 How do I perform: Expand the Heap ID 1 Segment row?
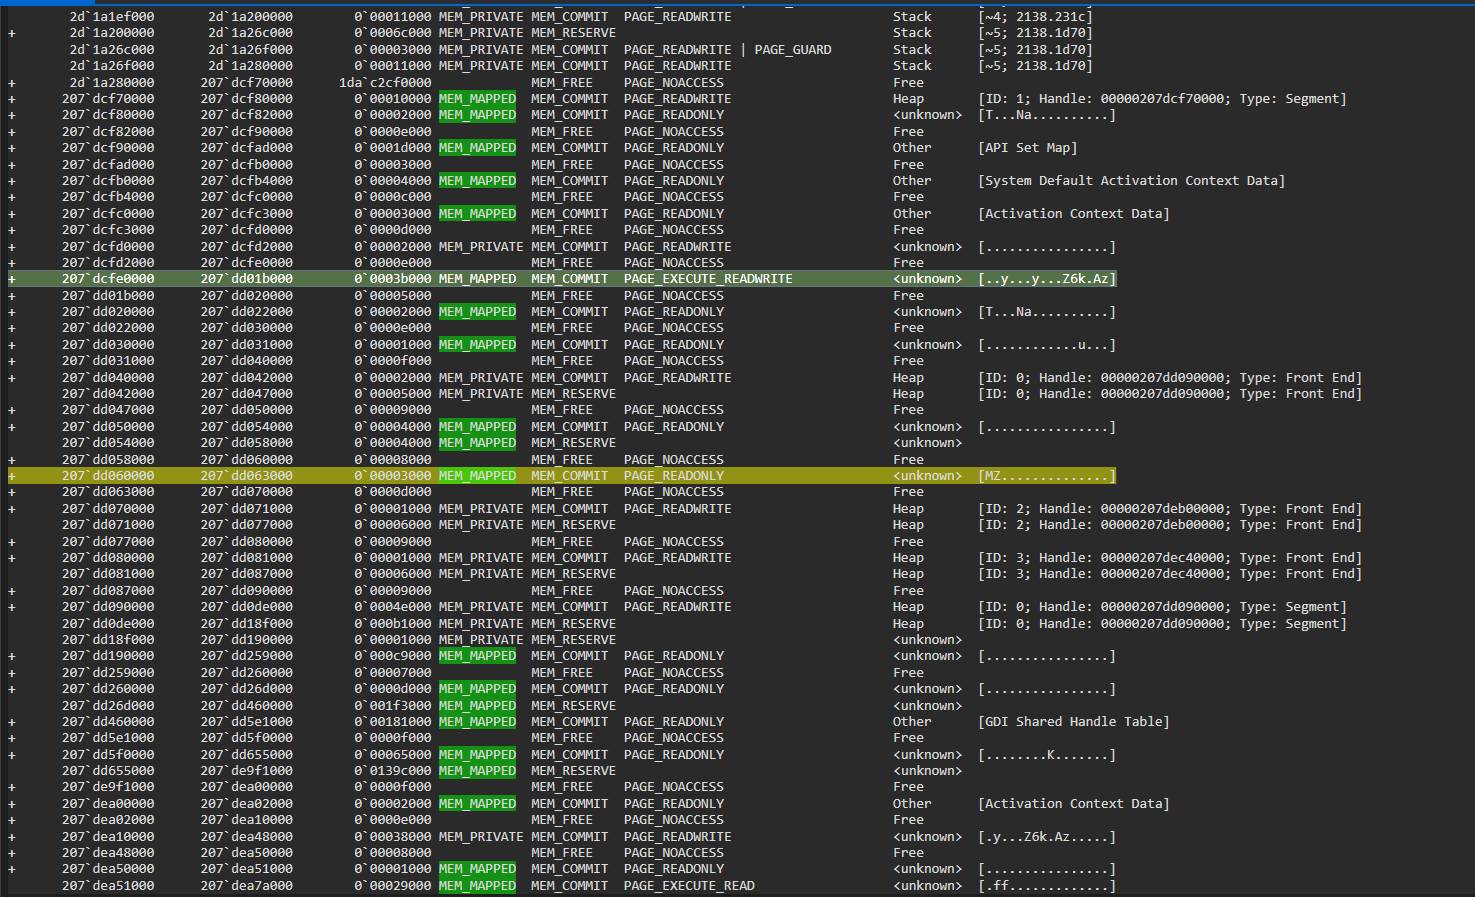[12, 99]
